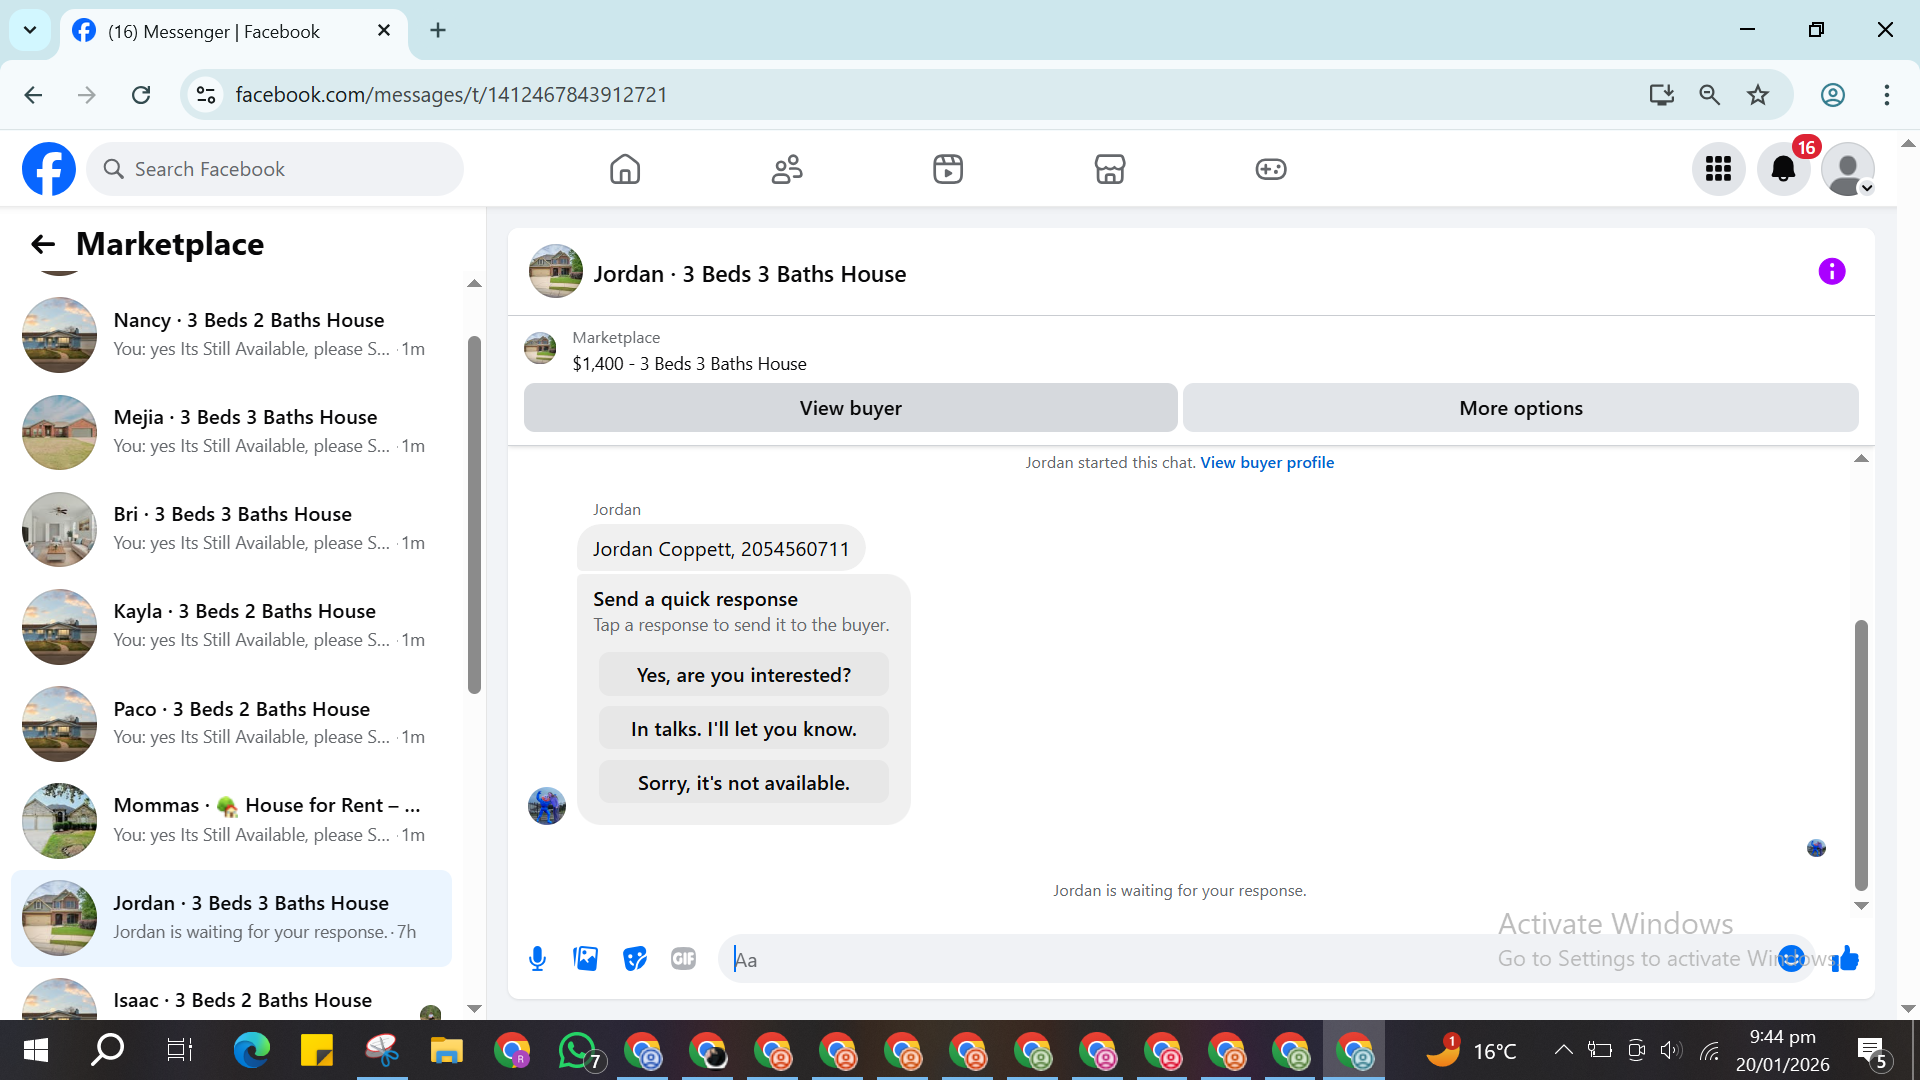Viewport: 1920px width, 1080px height.
Task: Choose a GIF icon
Action: (684, 959)
